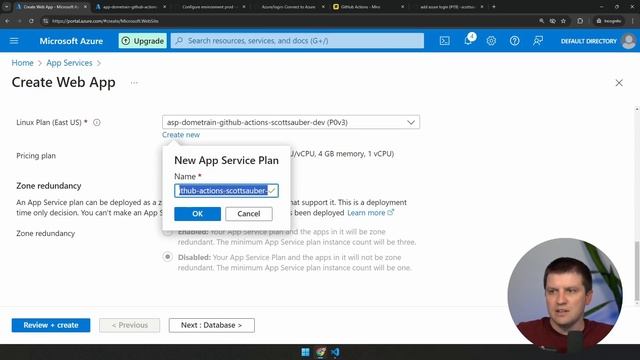This screenshot has width=640, height=360.
Task: Switch to the app-dometrain-github-actions tab
Action: (x=131, y=7)
